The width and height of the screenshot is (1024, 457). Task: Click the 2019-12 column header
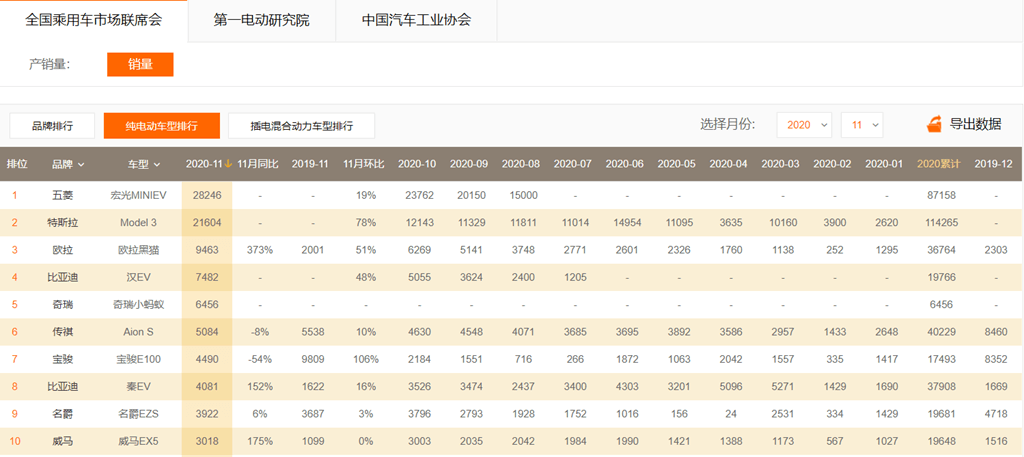coord(993,164)
